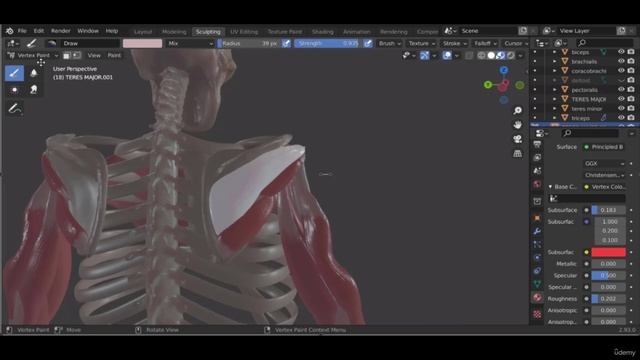Image resolution: width=640 pixels, height=360 pixels.
Task: Open the Help menu
Action: [x=111, y=31]
